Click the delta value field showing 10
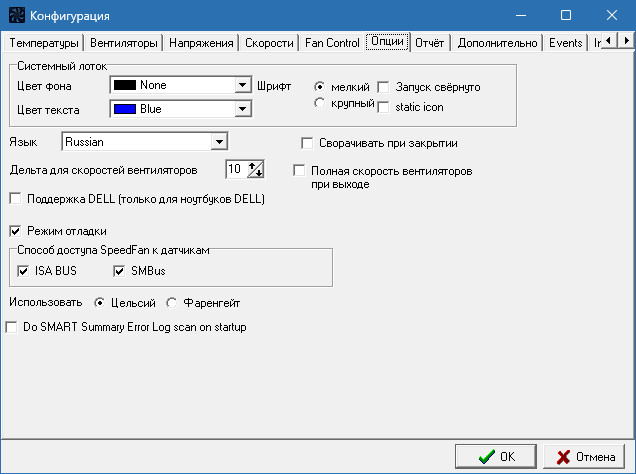This screenshot has height=474, width=636. pyautogui.click(x=236, y=169)
